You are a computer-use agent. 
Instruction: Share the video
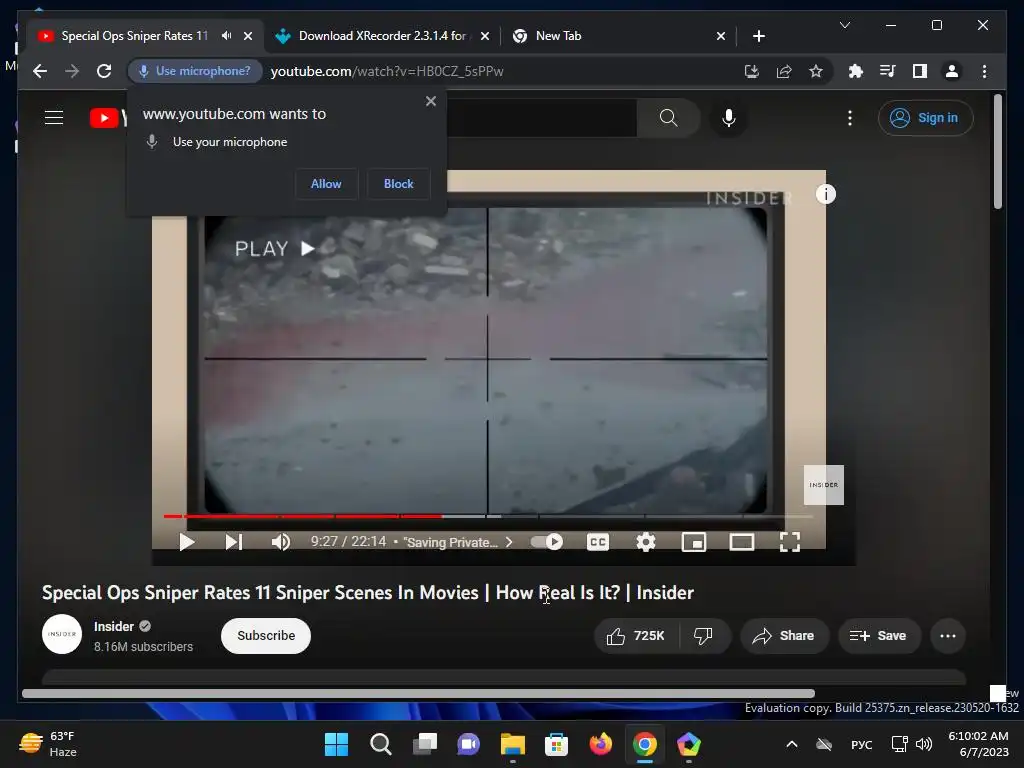click(x=784, y=635)
